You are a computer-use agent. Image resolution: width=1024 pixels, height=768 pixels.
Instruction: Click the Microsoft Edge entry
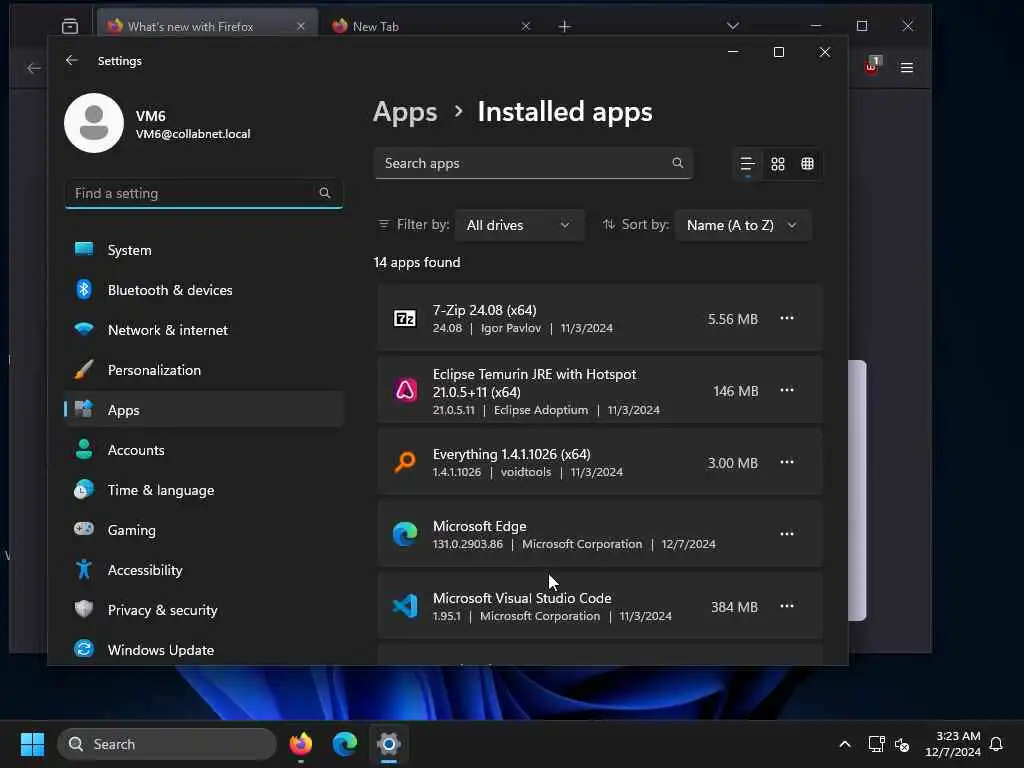[600, 534]
